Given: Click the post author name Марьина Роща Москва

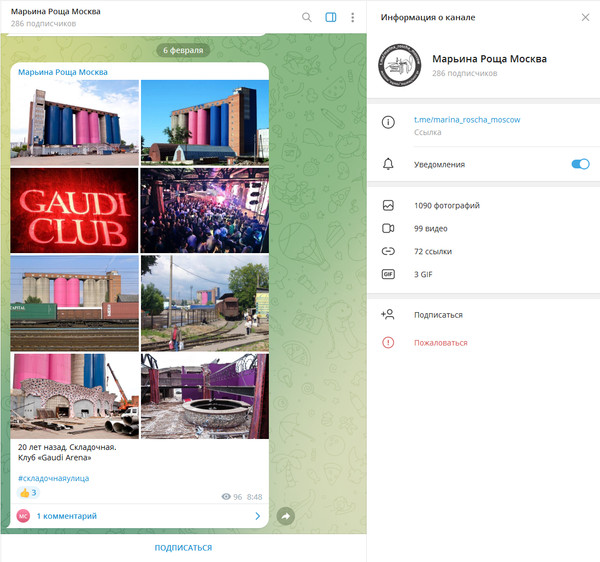Looking at the screenshot, I should click(x=63, y=72).
